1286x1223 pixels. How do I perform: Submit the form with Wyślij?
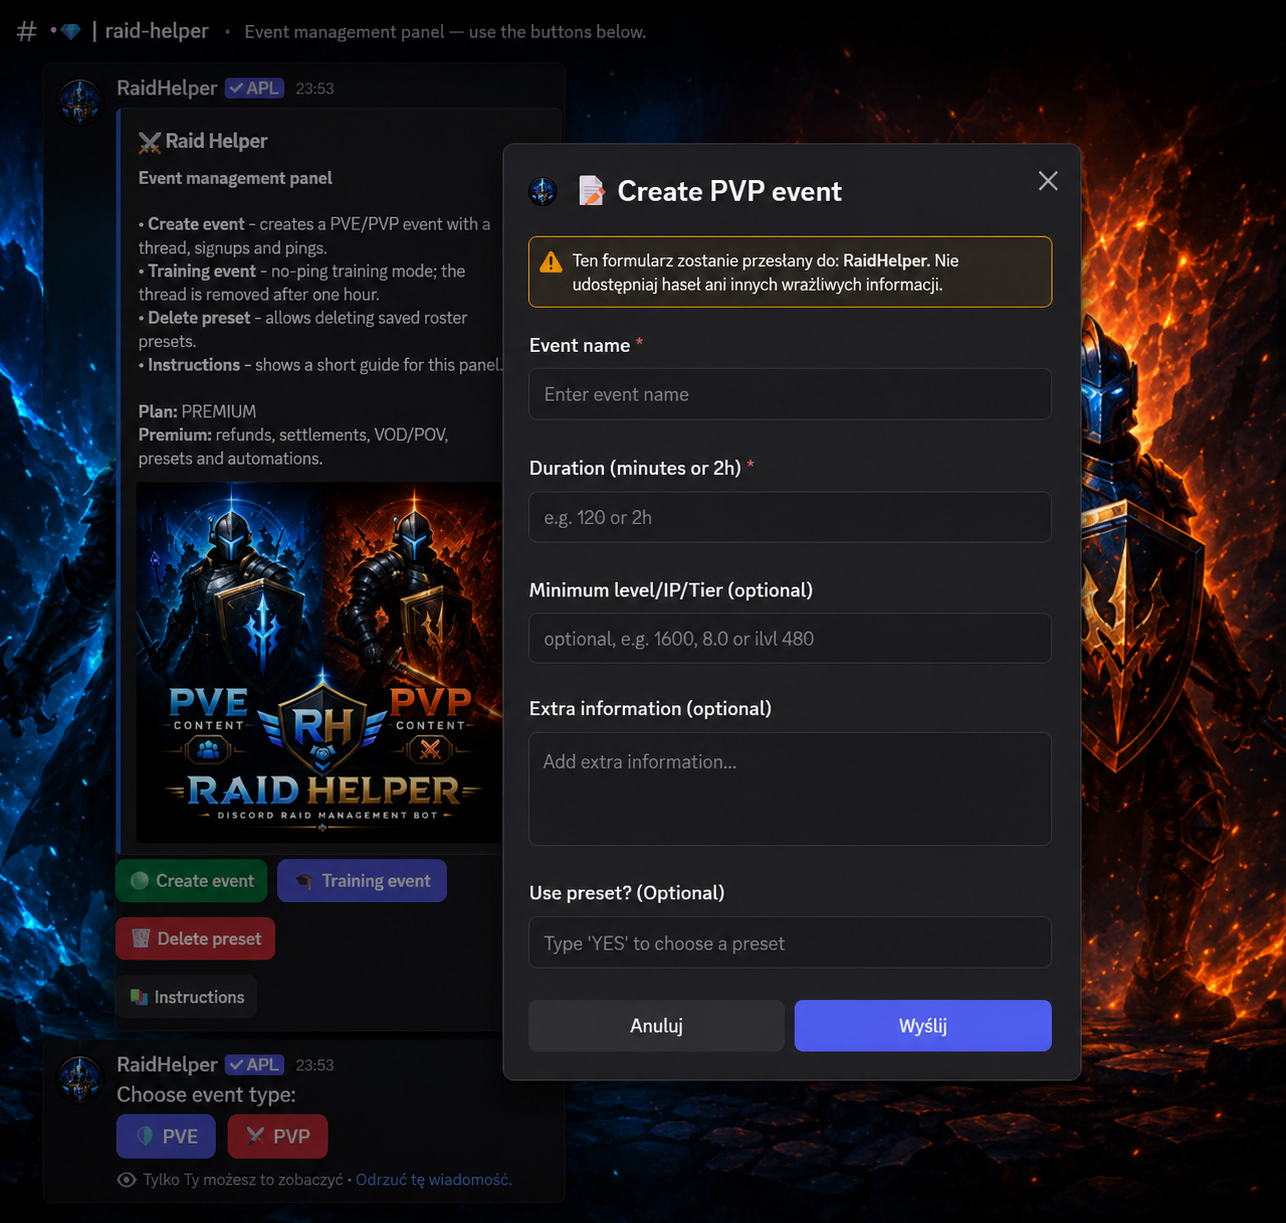coord(923,1026)
